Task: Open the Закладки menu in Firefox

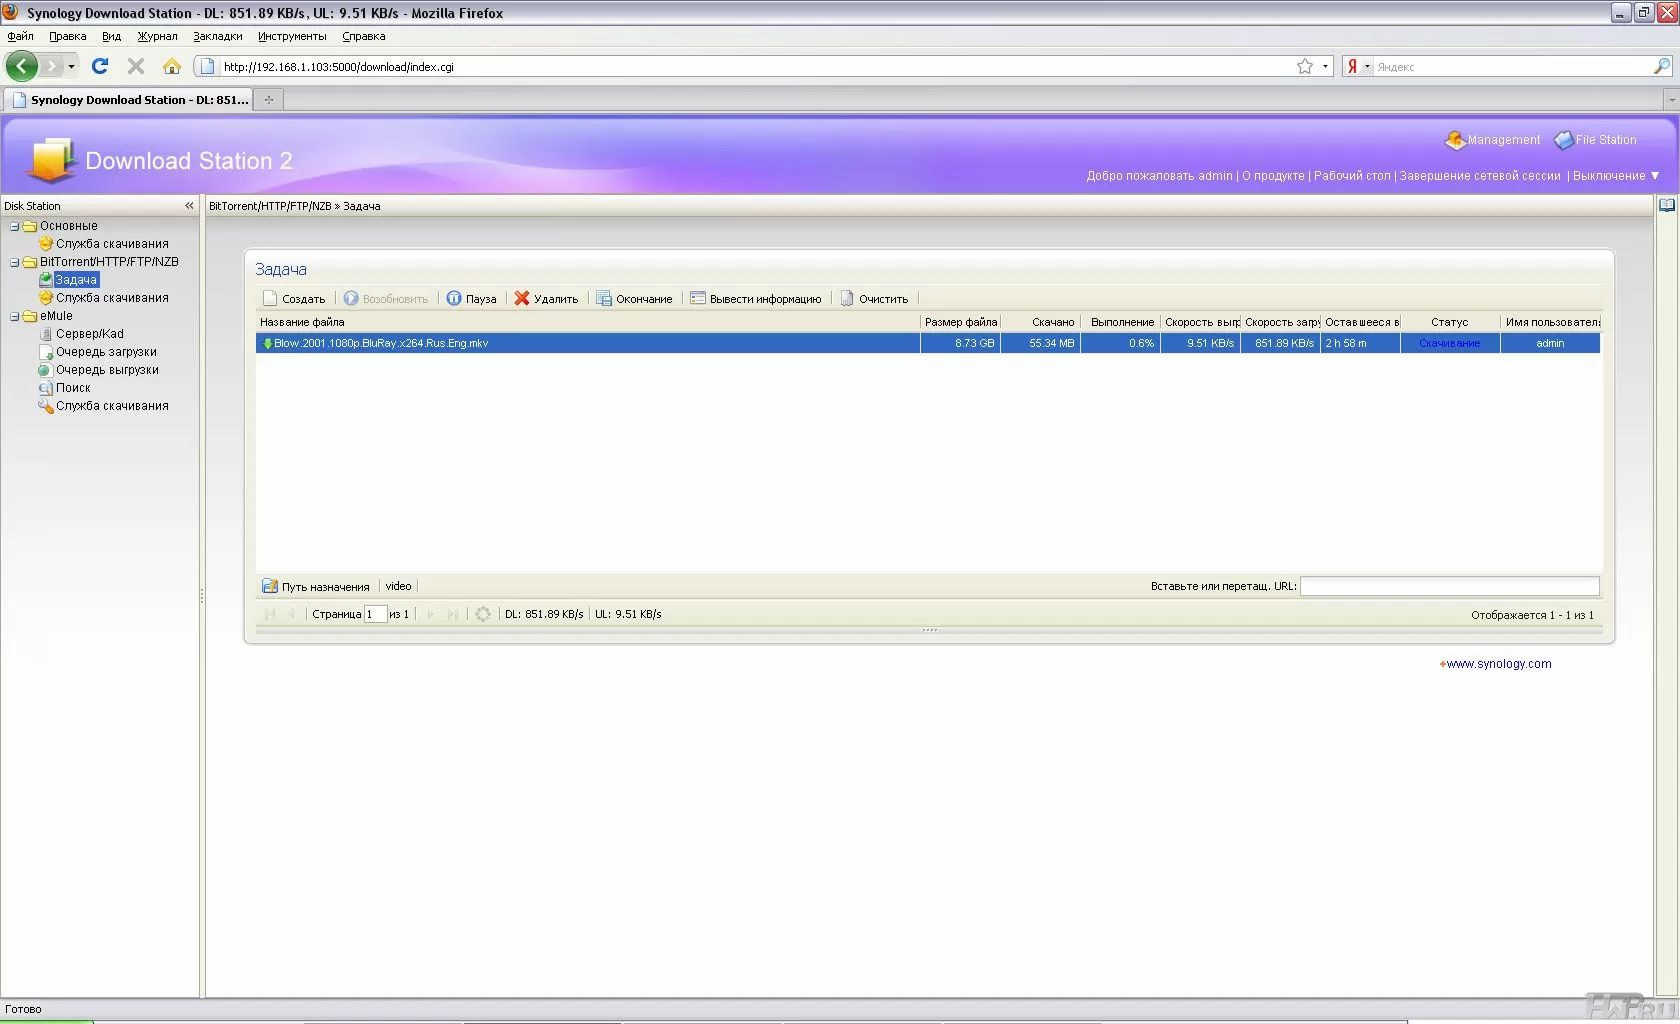Action: coord(217,36)
